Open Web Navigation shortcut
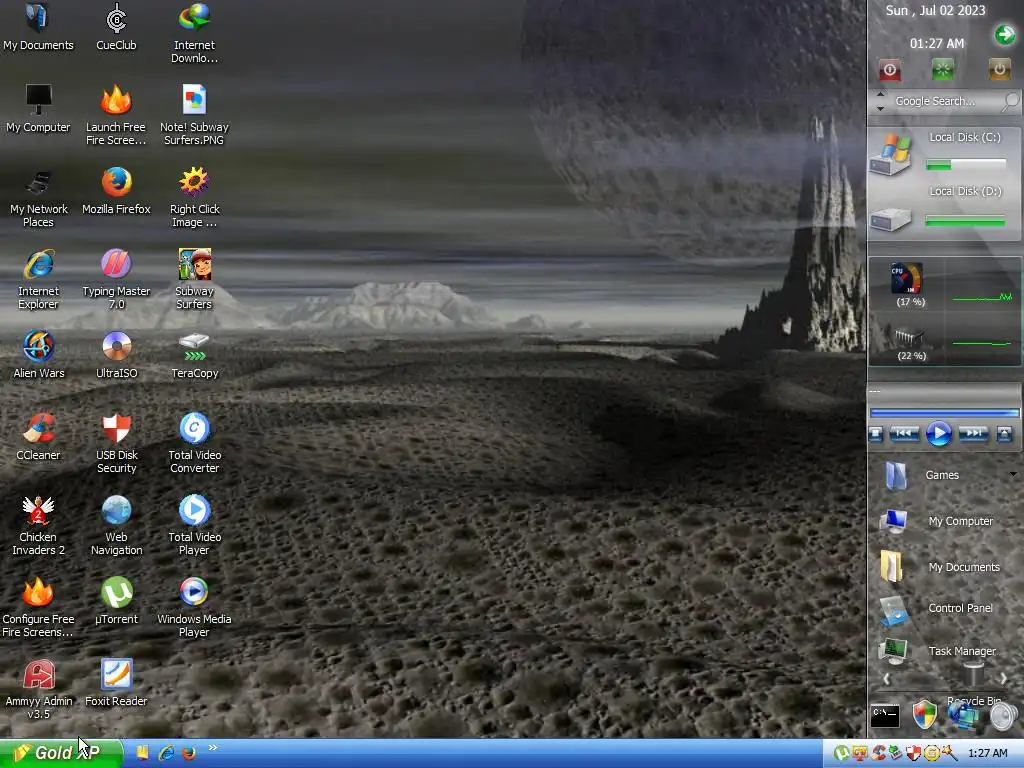 (x=116, y=526)
